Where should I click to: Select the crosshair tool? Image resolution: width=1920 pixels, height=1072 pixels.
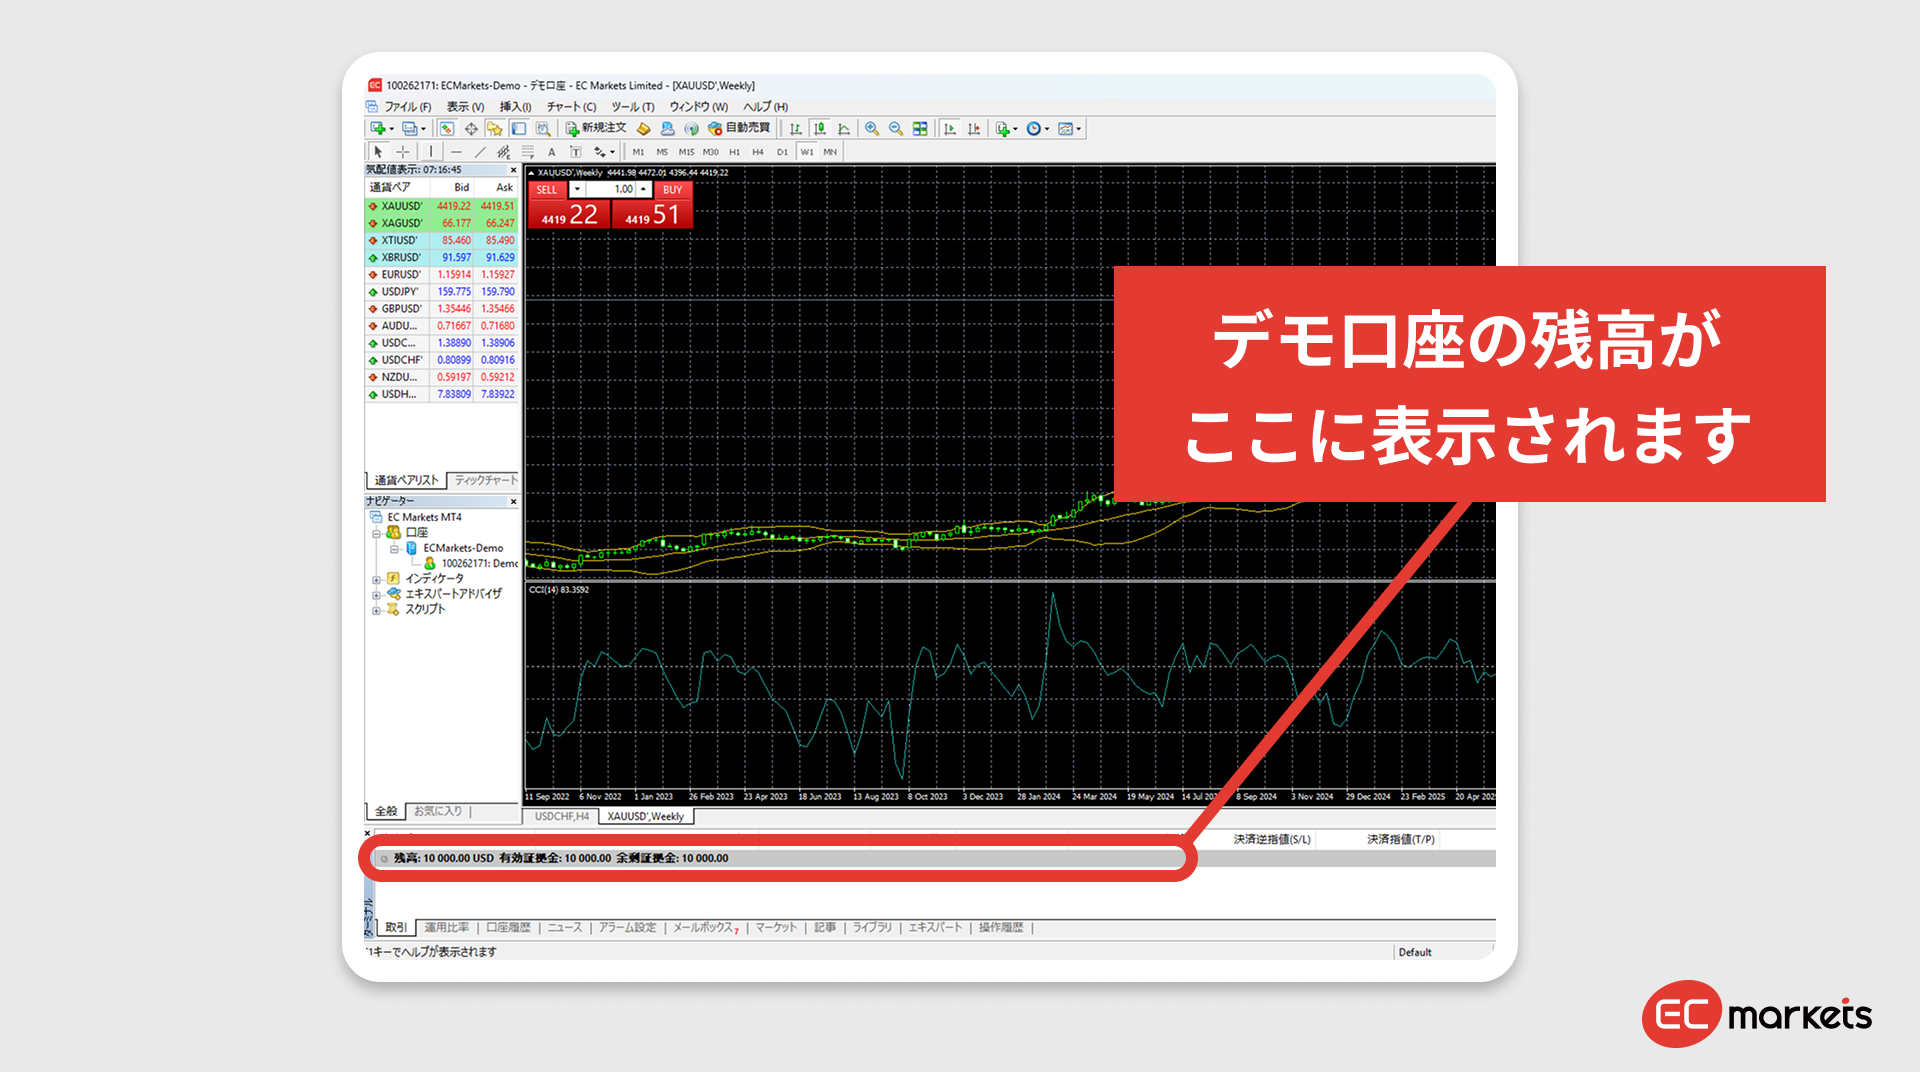pos(403,152)
